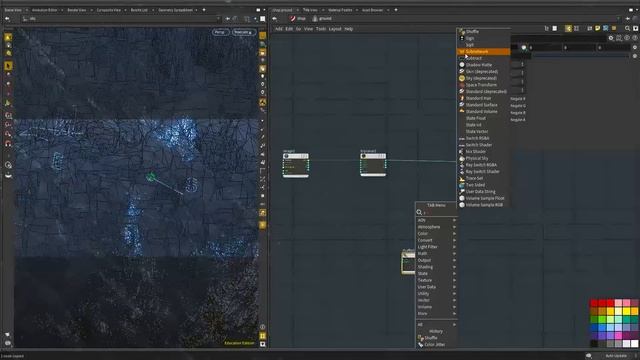Open the Layout menu in network editor

click(x=335, y=29)
